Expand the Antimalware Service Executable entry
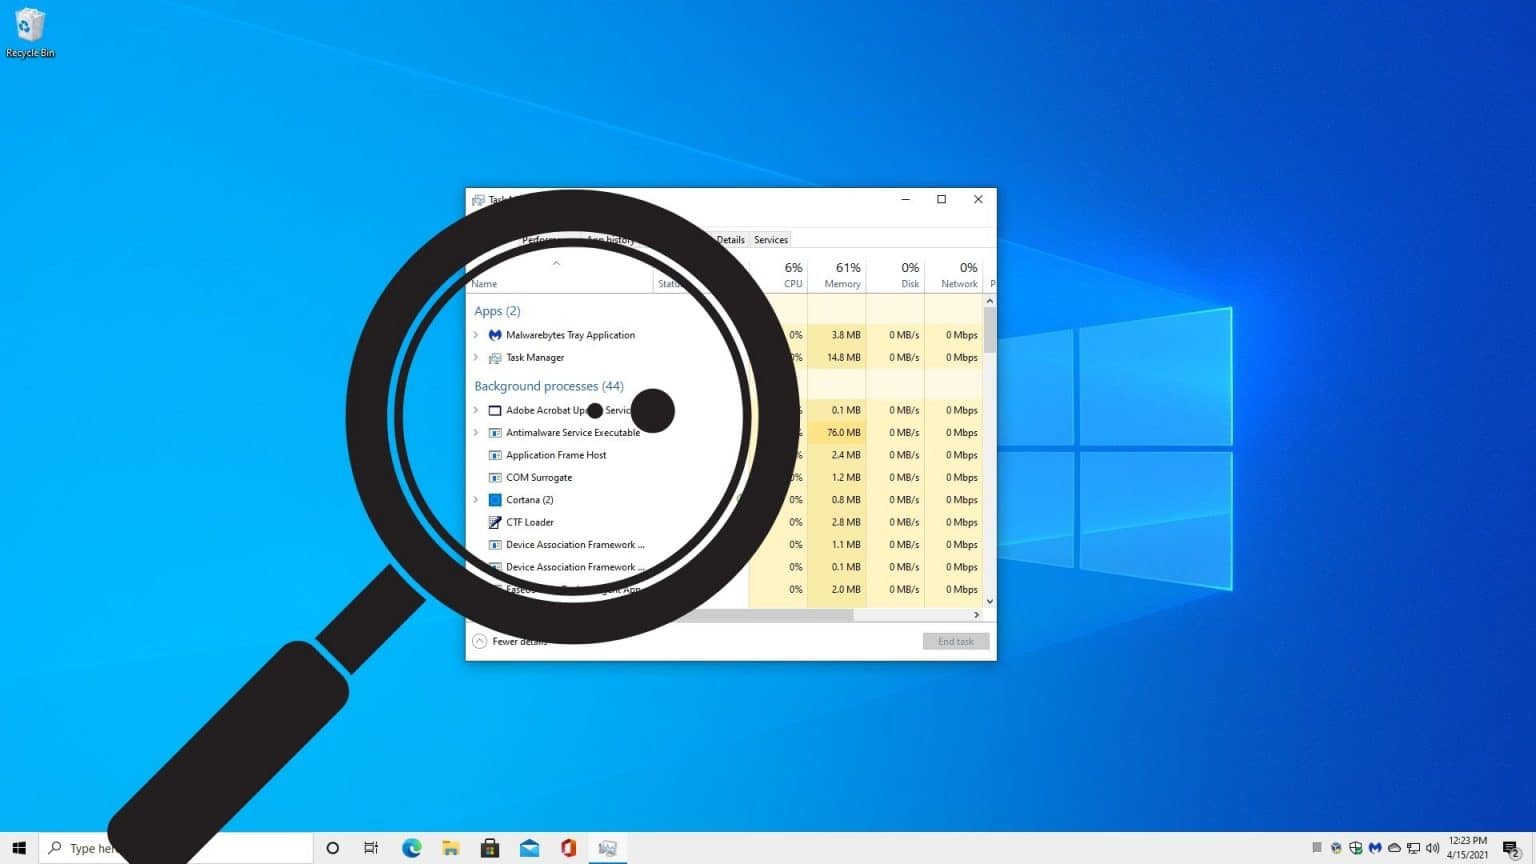This screenshot has height=864, width=1536. click(476, 432)
